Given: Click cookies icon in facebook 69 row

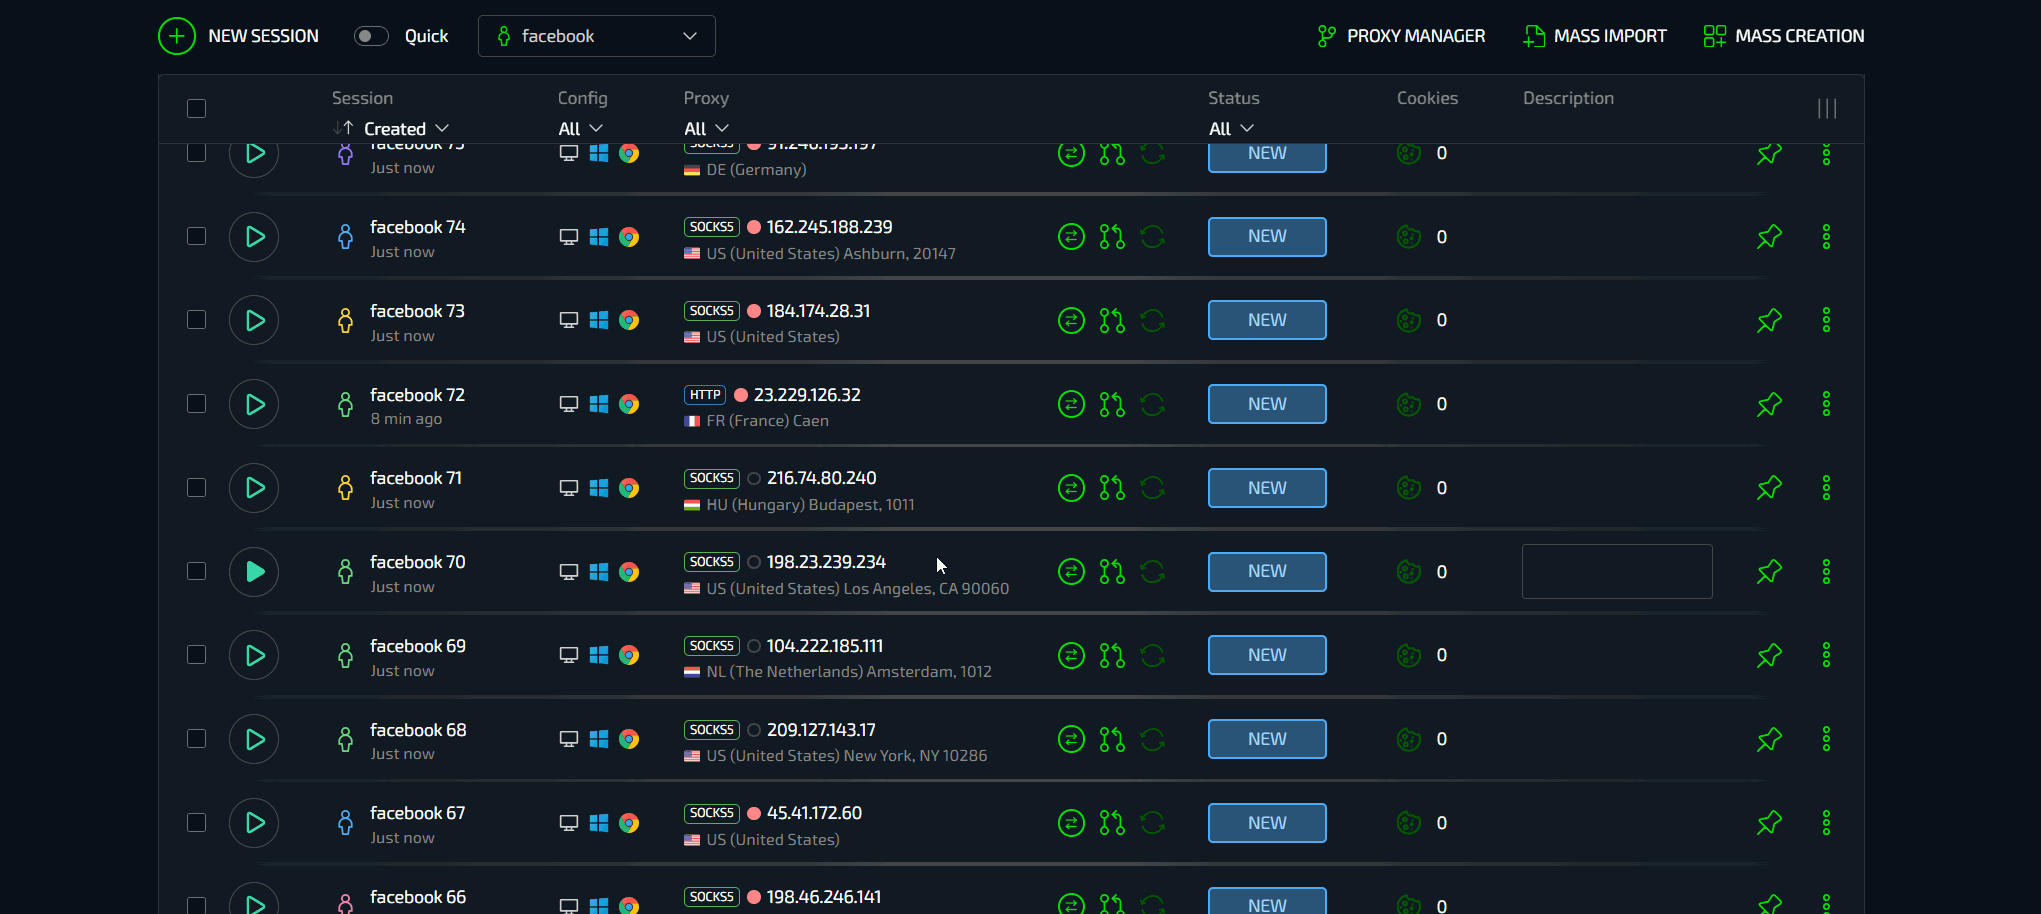Looking at the screenshot, I should (1408, 655).
